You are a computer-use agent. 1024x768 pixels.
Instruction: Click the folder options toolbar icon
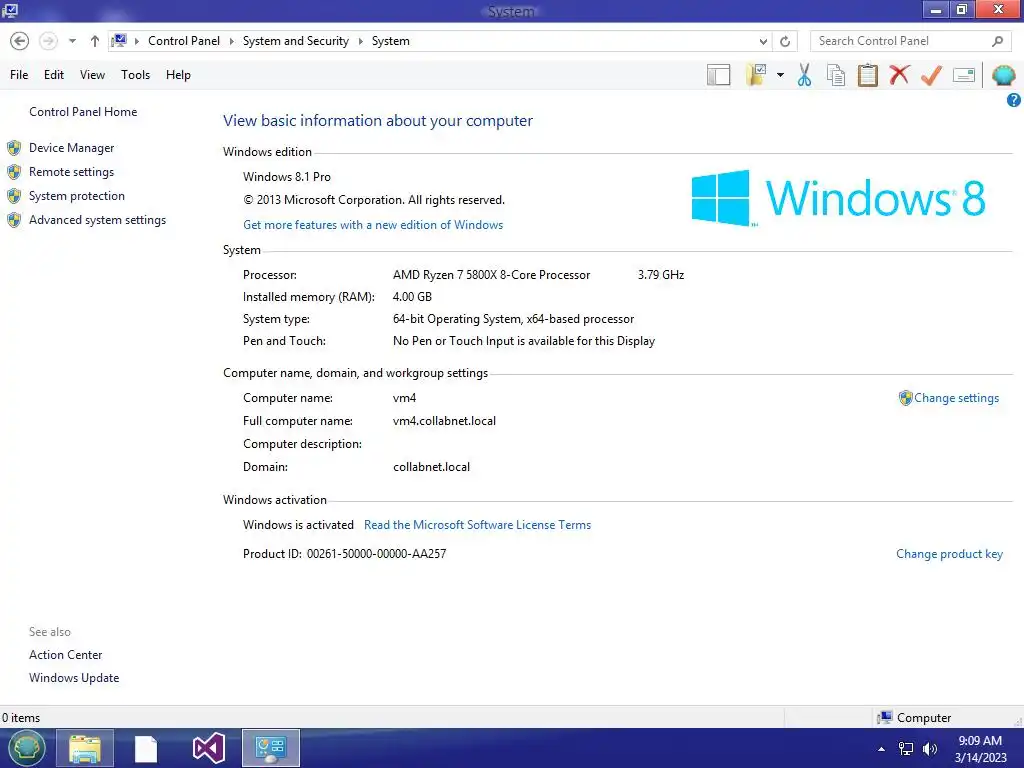(x=756, y=75)
